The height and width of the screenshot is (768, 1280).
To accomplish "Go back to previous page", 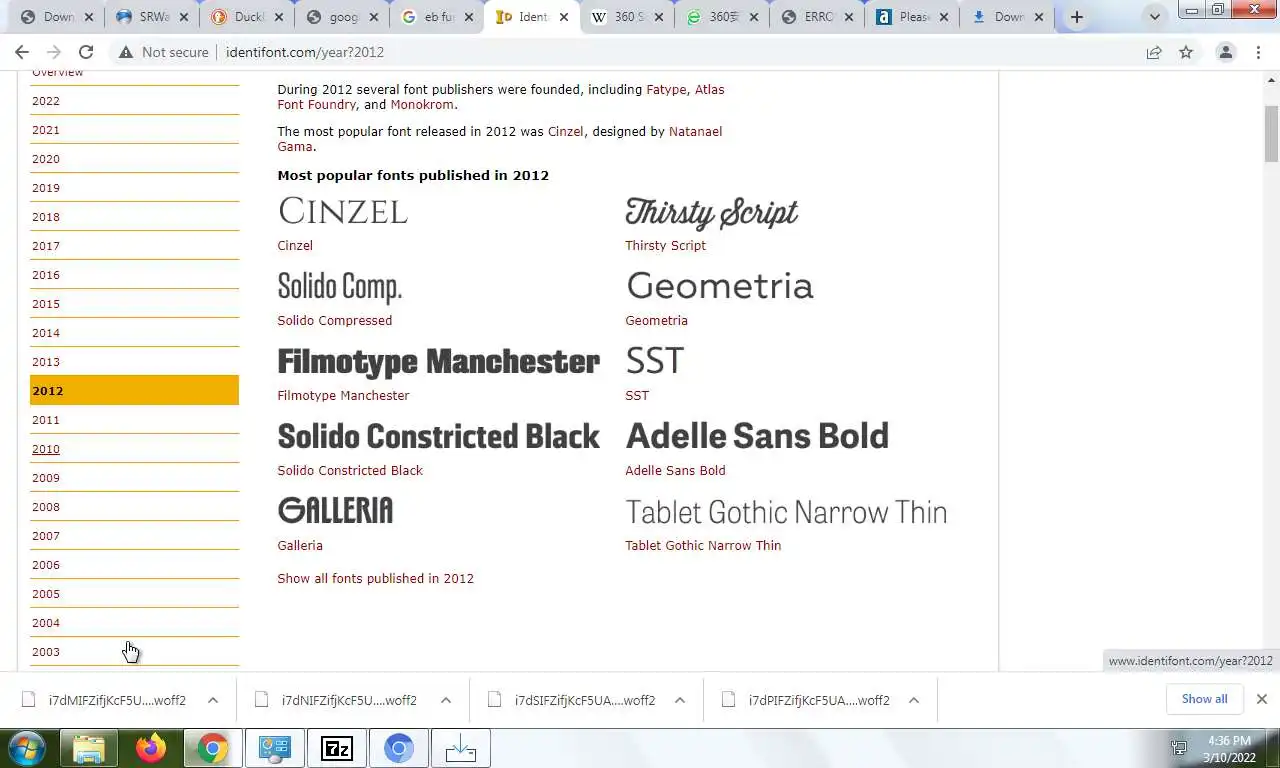I will [x=22, y=52].
